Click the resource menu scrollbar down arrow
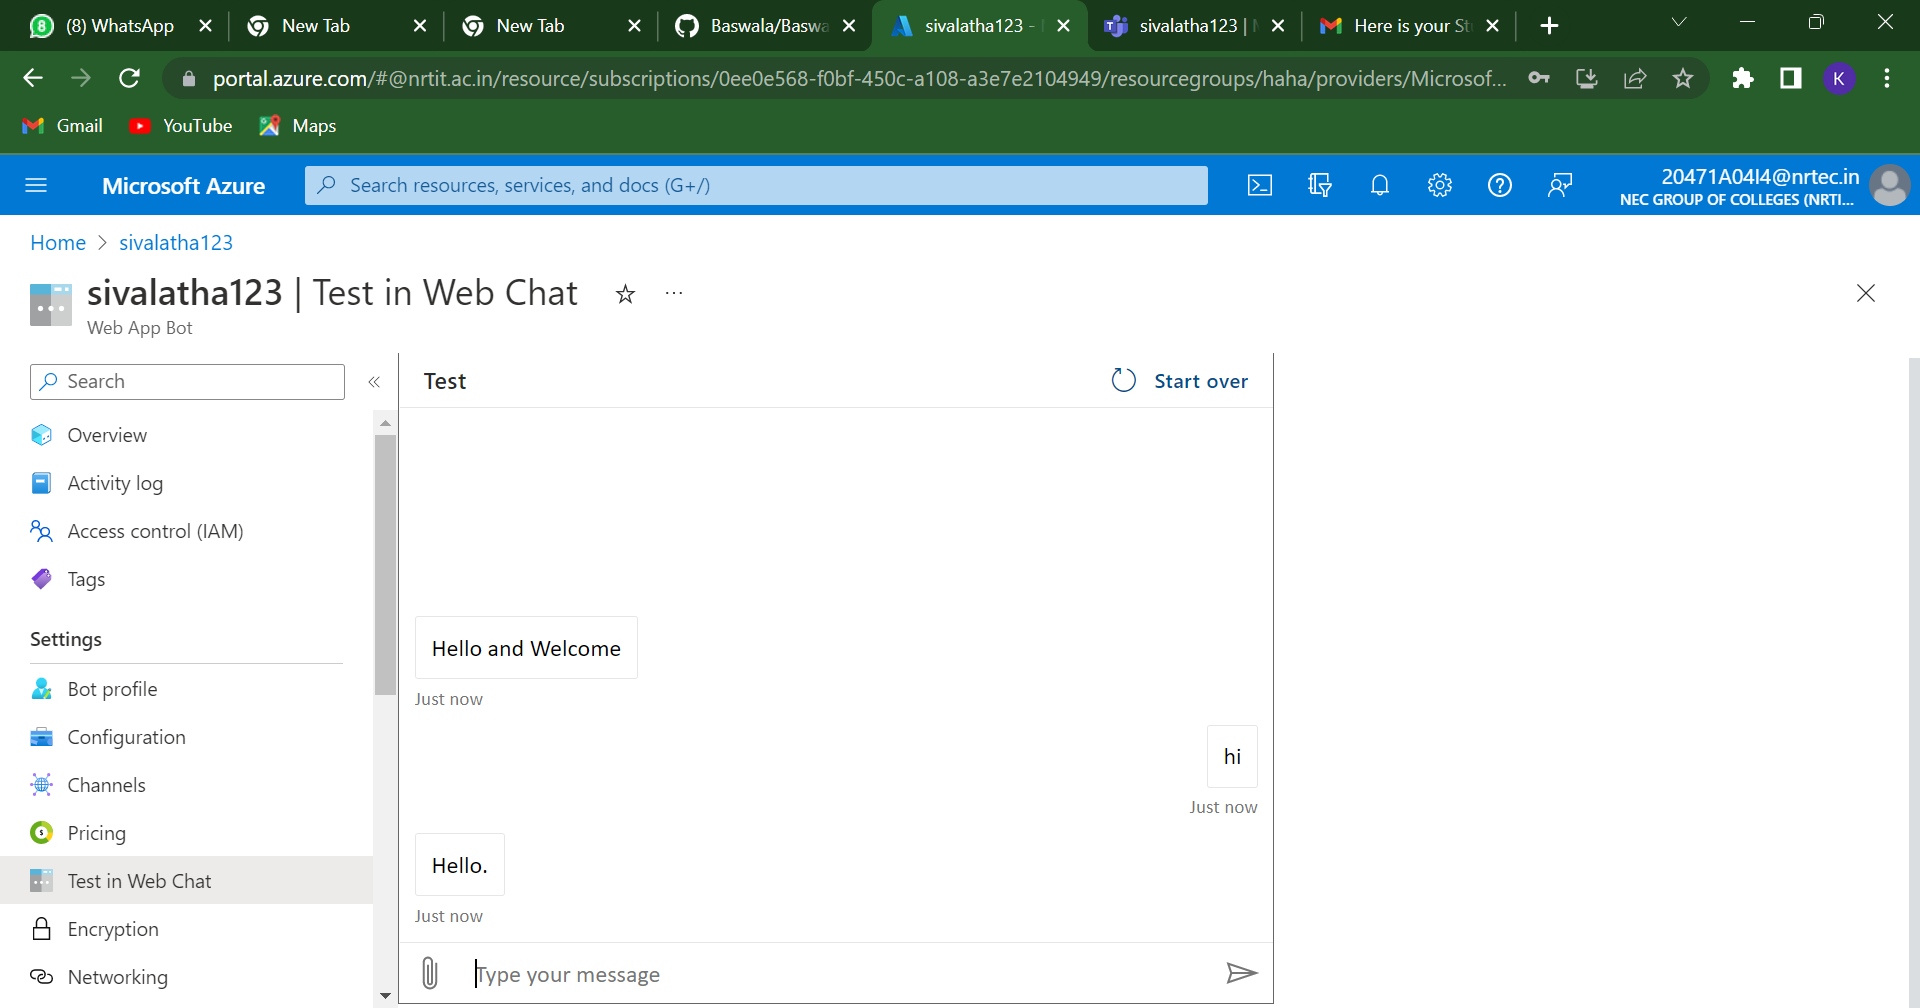This screenshot has height=1008, width=1920. 385,996
